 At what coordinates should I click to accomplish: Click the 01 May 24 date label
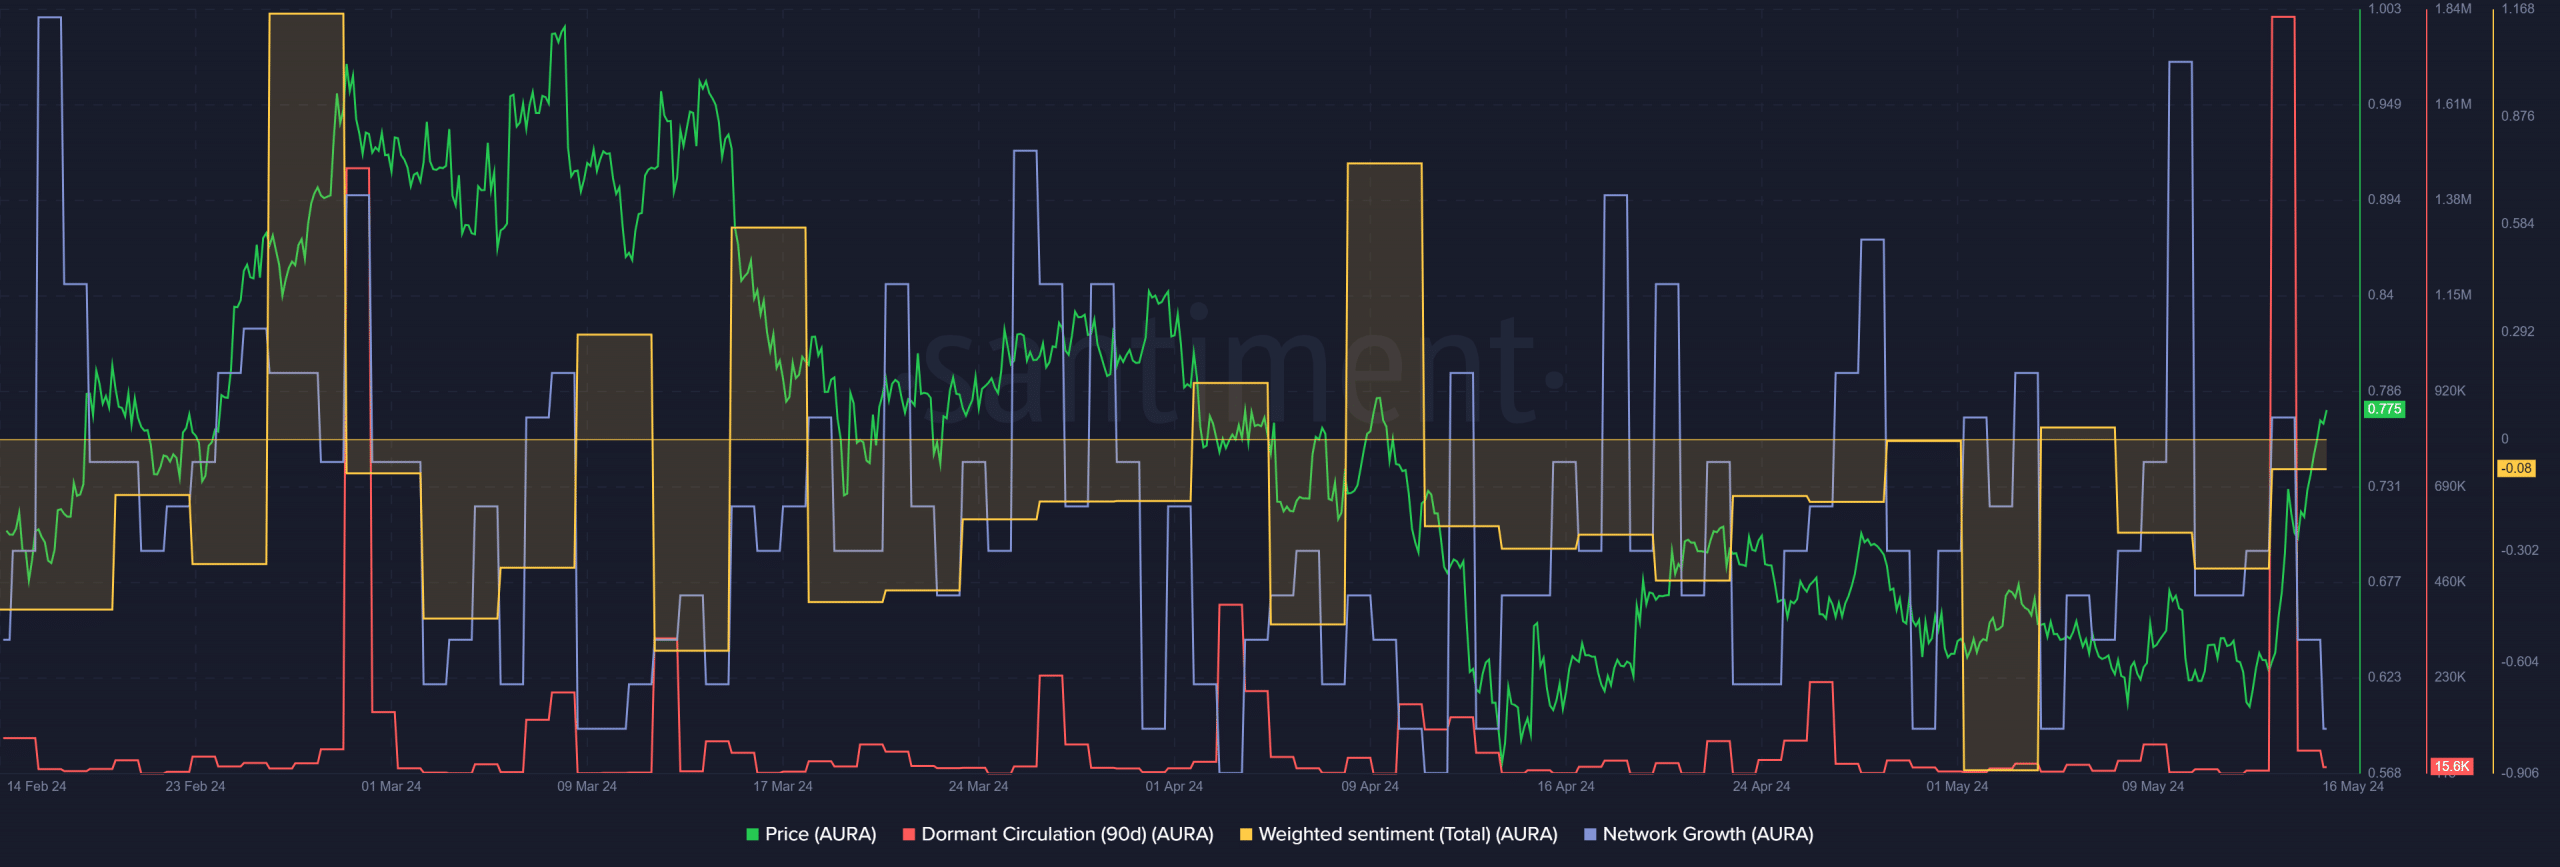point(1957,786)
